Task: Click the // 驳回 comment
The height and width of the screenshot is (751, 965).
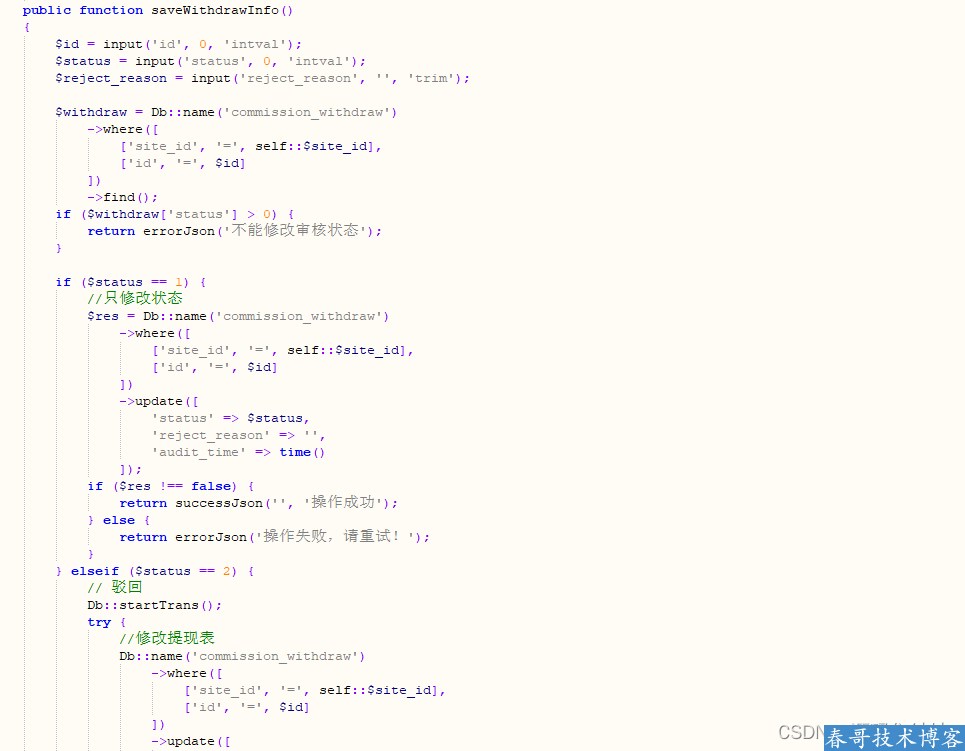Action: (x=115, y=588)
